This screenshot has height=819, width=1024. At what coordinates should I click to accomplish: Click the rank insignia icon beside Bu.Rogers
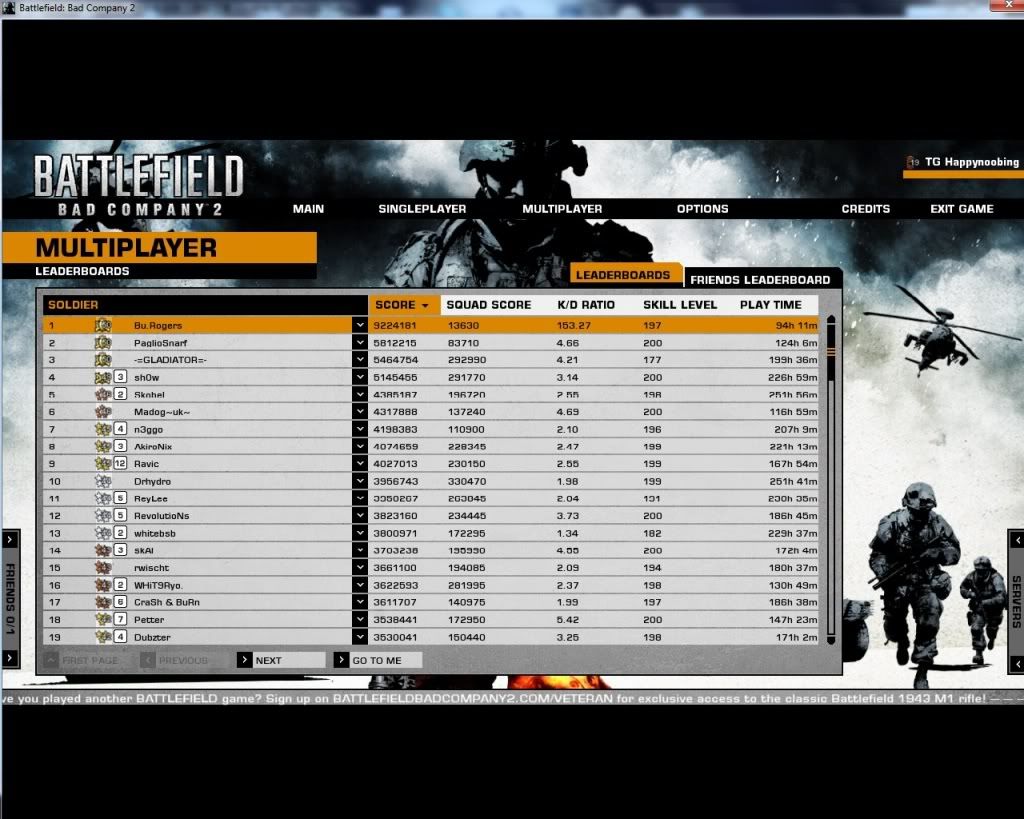click(x=102, y=325)
